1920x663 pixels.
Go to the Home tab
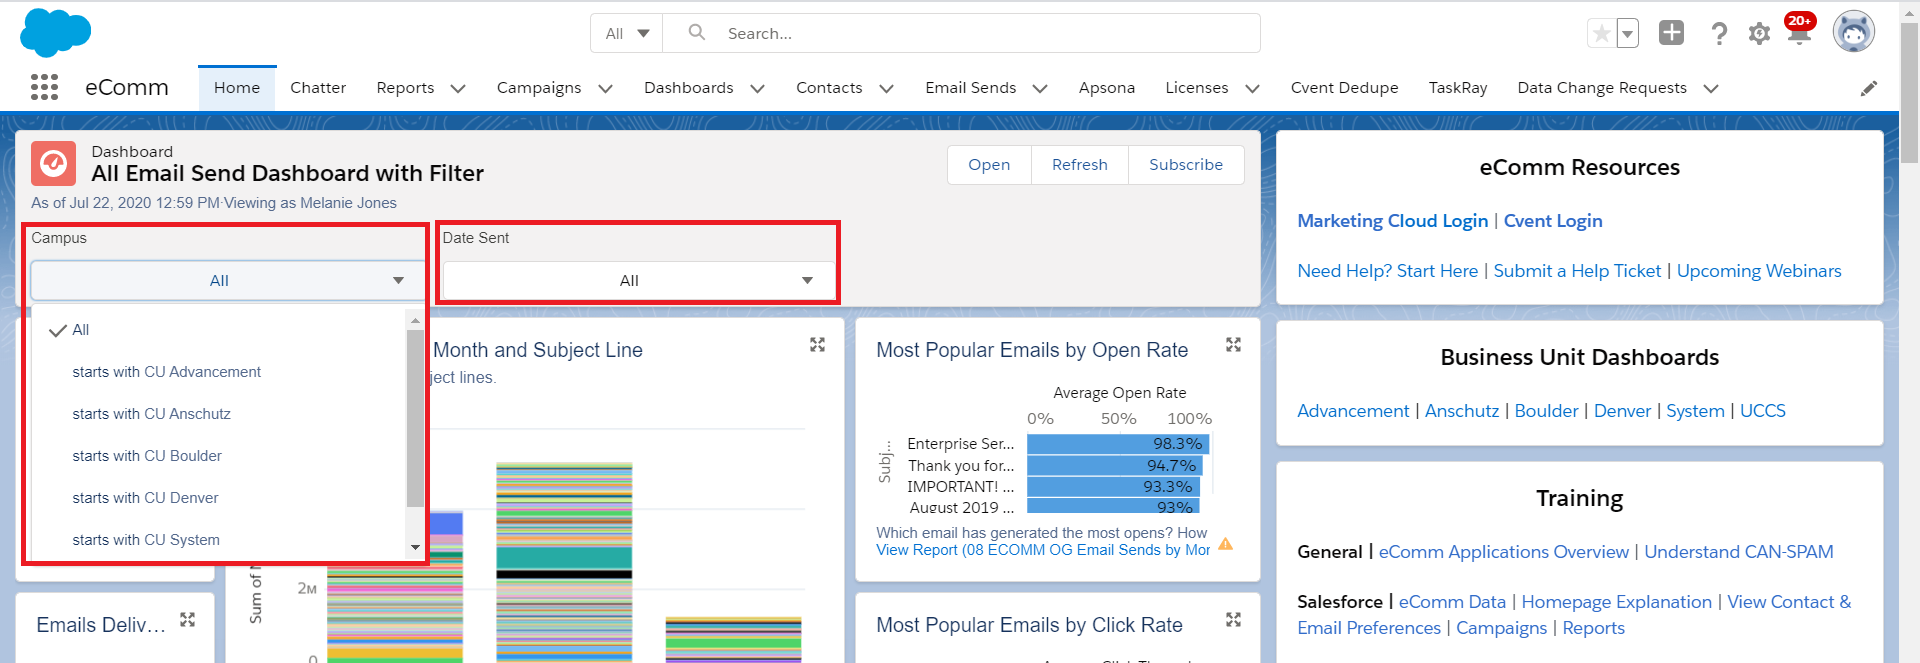click(x=237, y=88)
